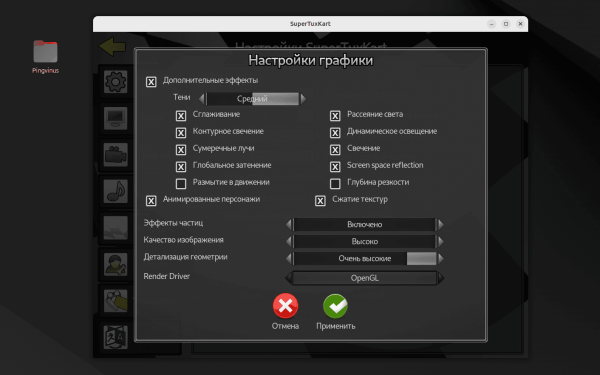
Task: Open the Controls settings tab icon
Action: point(115,300)
